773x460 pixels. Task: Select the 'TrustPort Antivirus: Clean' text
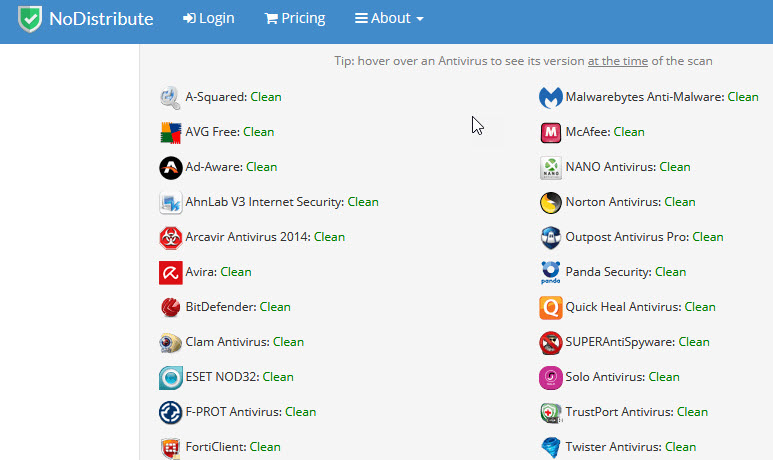click(x=637, y=412)
